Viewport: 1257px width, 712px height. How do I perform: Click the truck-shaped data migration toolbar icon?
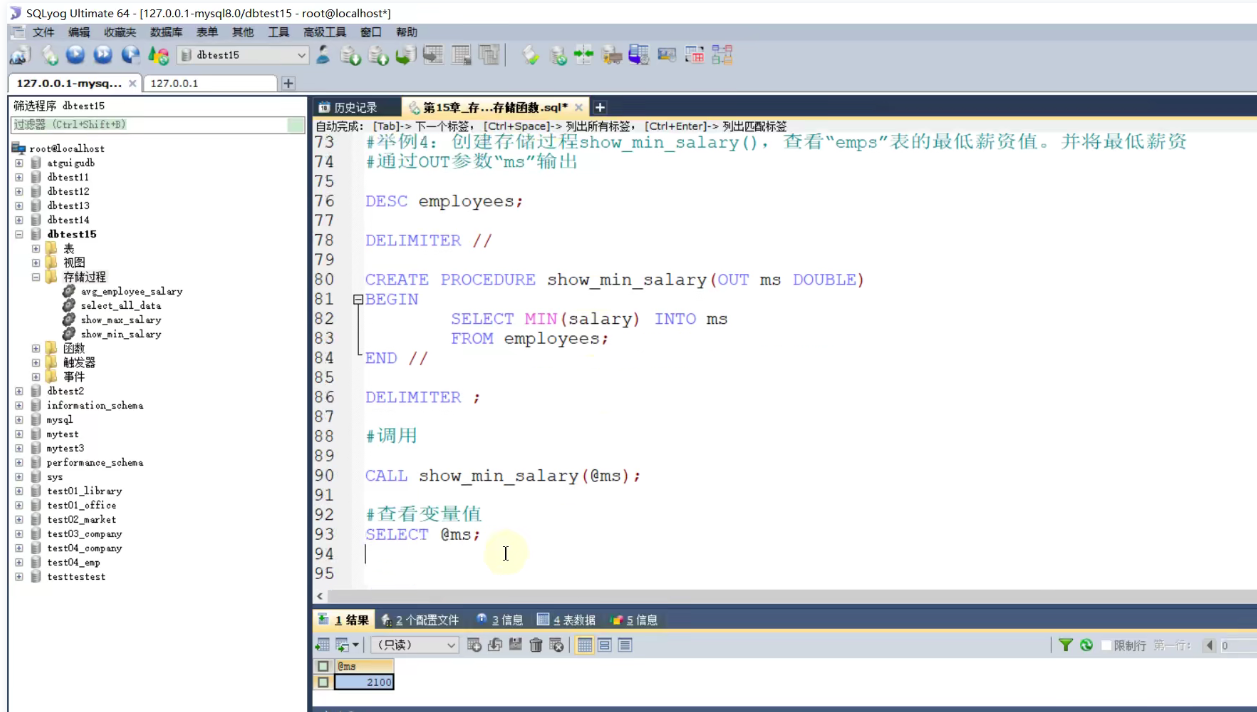coord(612,56)
